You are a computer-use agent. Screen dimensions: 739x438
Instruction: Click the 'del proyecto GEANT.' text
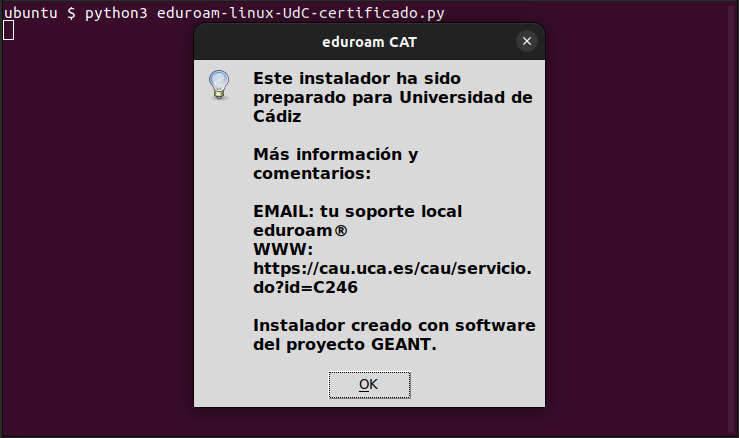click(x=345, y=345)
